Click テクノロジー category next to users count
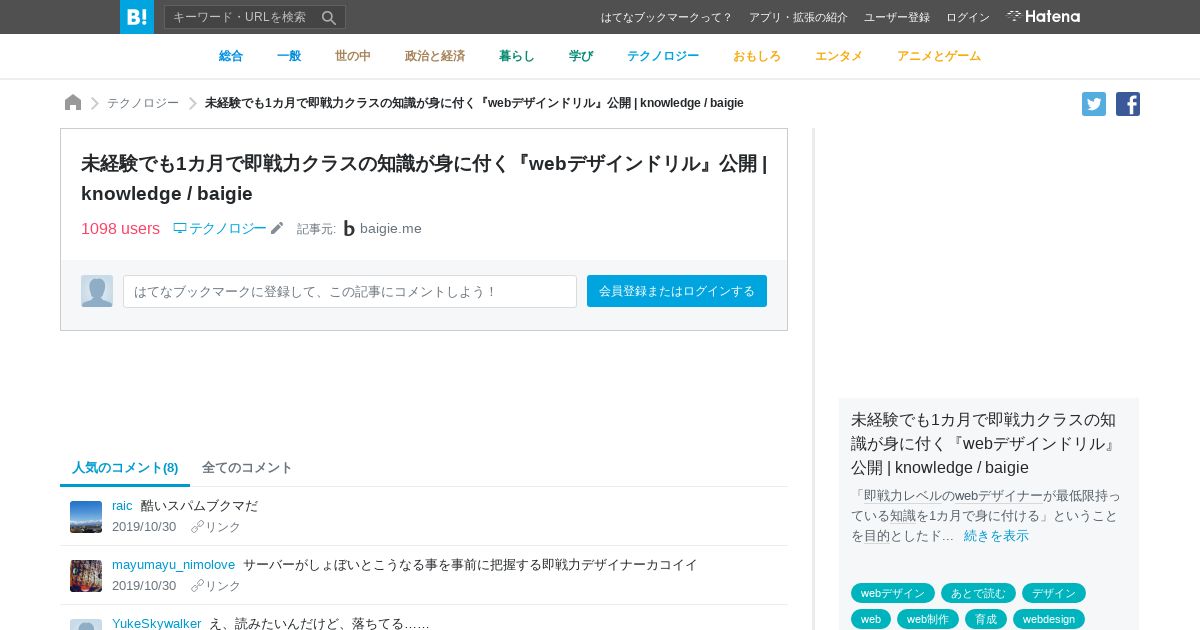 point(220,228)
